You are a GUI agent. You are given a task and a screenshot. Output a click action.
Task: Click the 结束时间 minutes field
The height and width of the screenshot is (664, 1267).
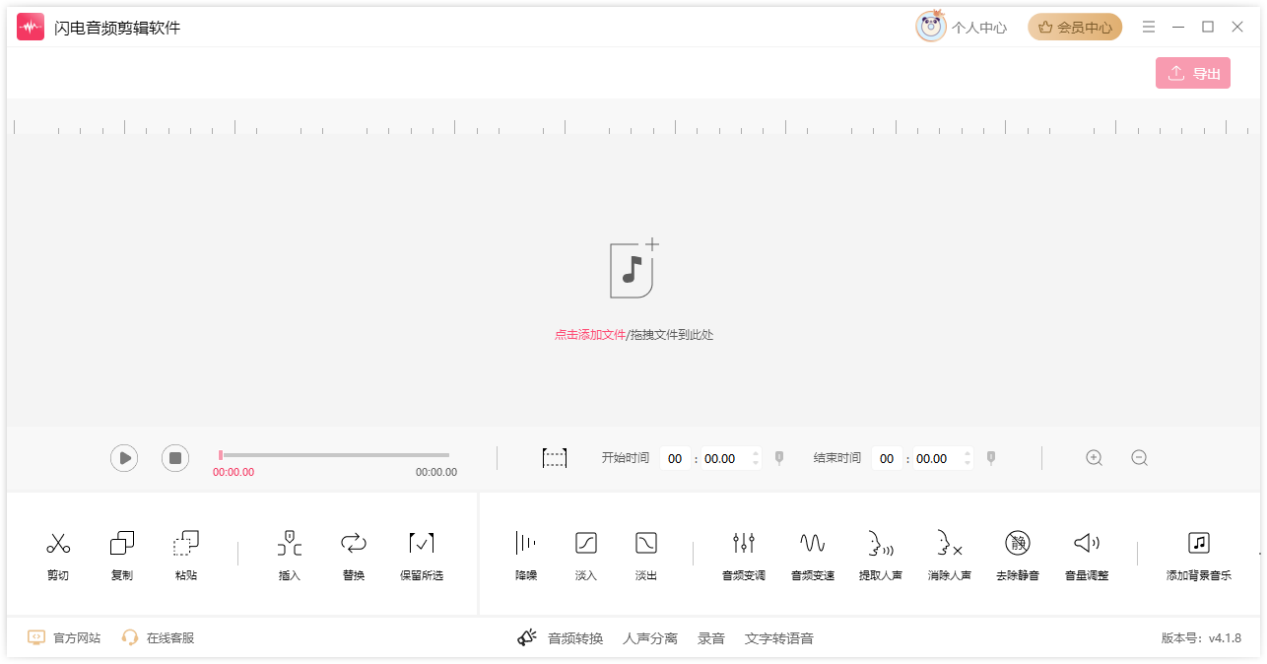887,459
